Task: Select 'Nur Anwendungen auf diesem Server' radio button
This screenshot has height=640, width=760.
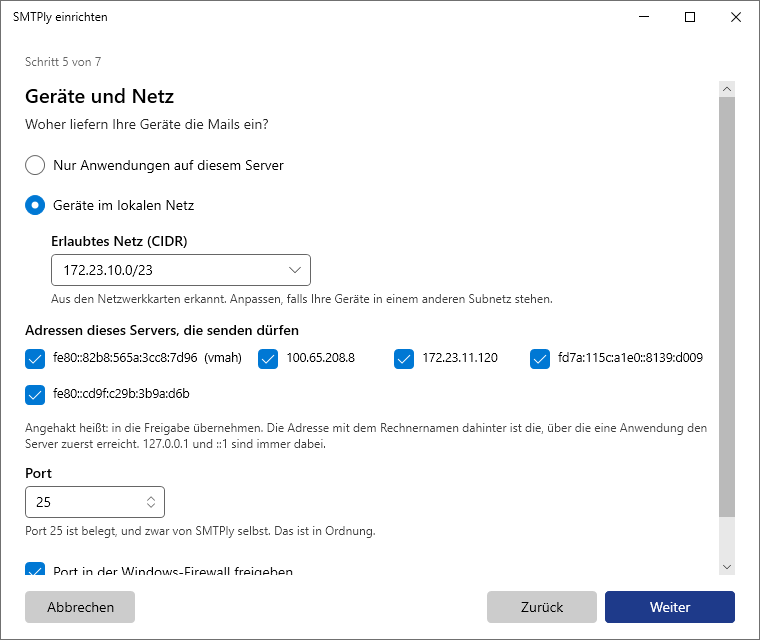Action: [35, 165]
